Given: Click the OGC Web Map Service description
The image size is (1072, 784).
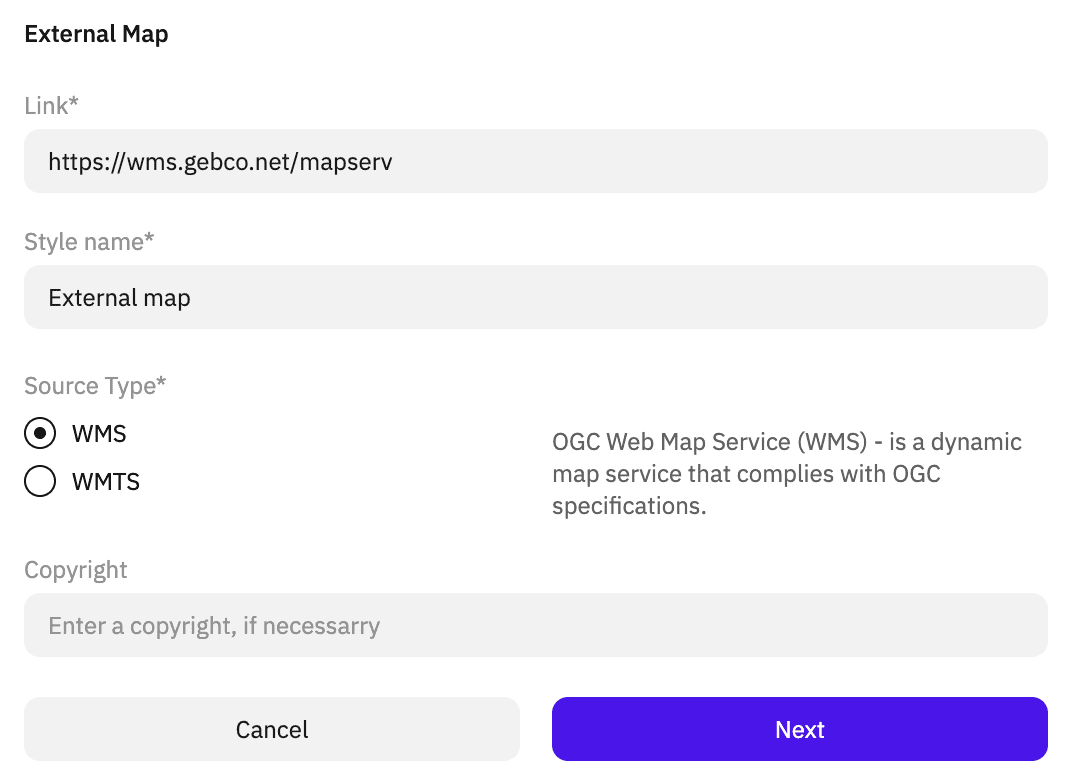Looking at the screenshot, I should coord(786,473).
